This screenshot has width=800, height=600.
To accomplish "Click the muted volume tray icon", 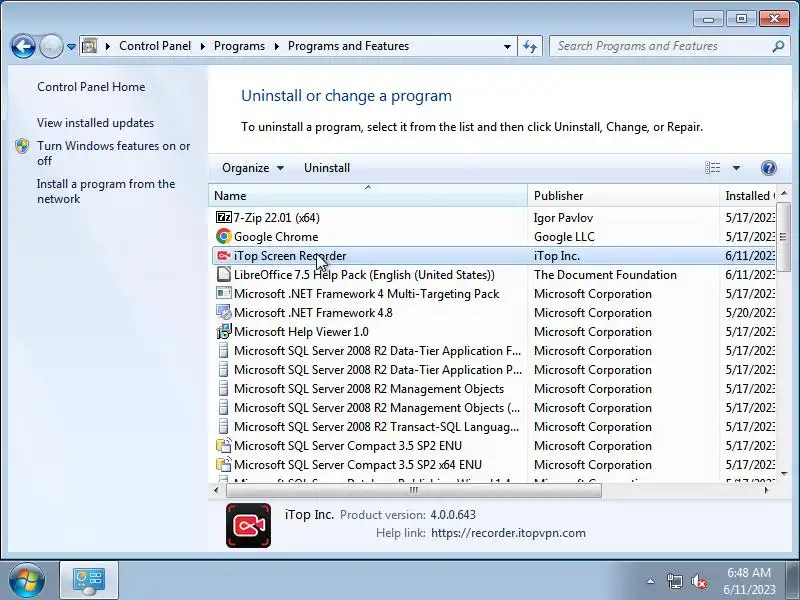I will (698, 581).
